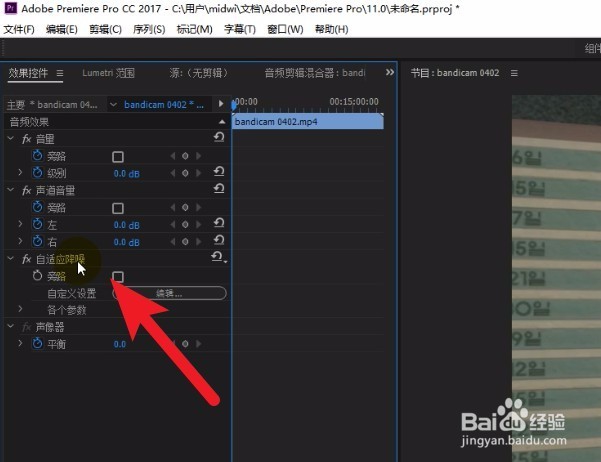Reset the 自适应降噪 effect
The height and width of the screenshot is (462, 601).
[x=218, y=257]
